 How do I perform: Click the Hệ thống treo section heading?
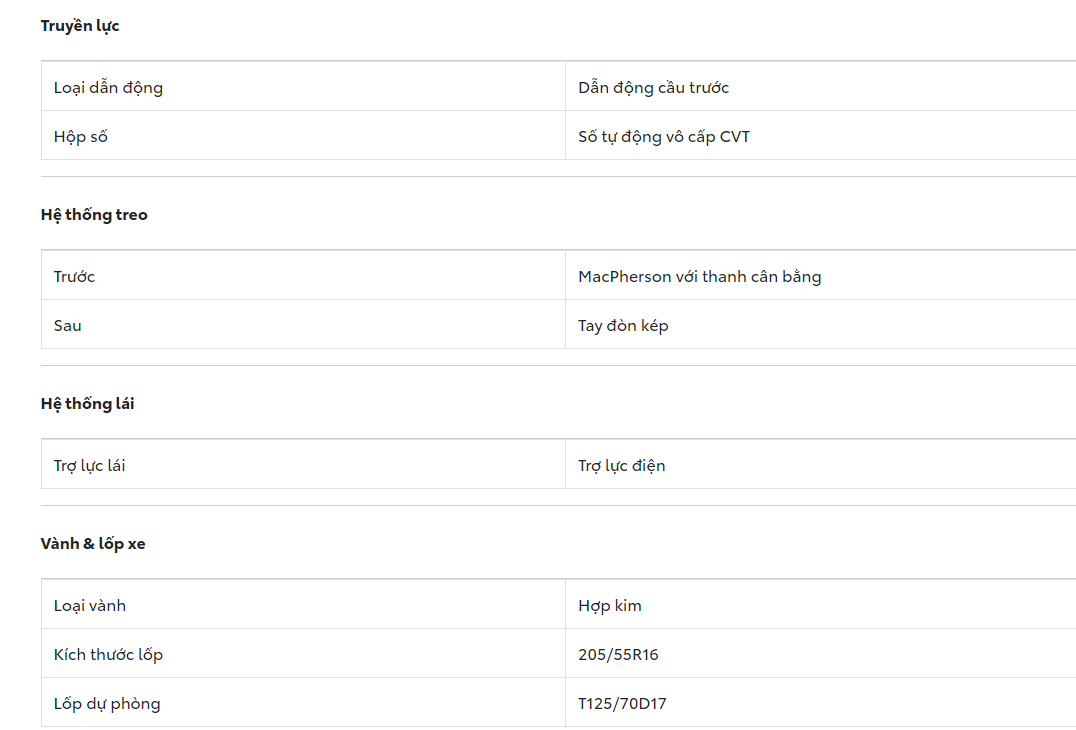pos(94,215)
